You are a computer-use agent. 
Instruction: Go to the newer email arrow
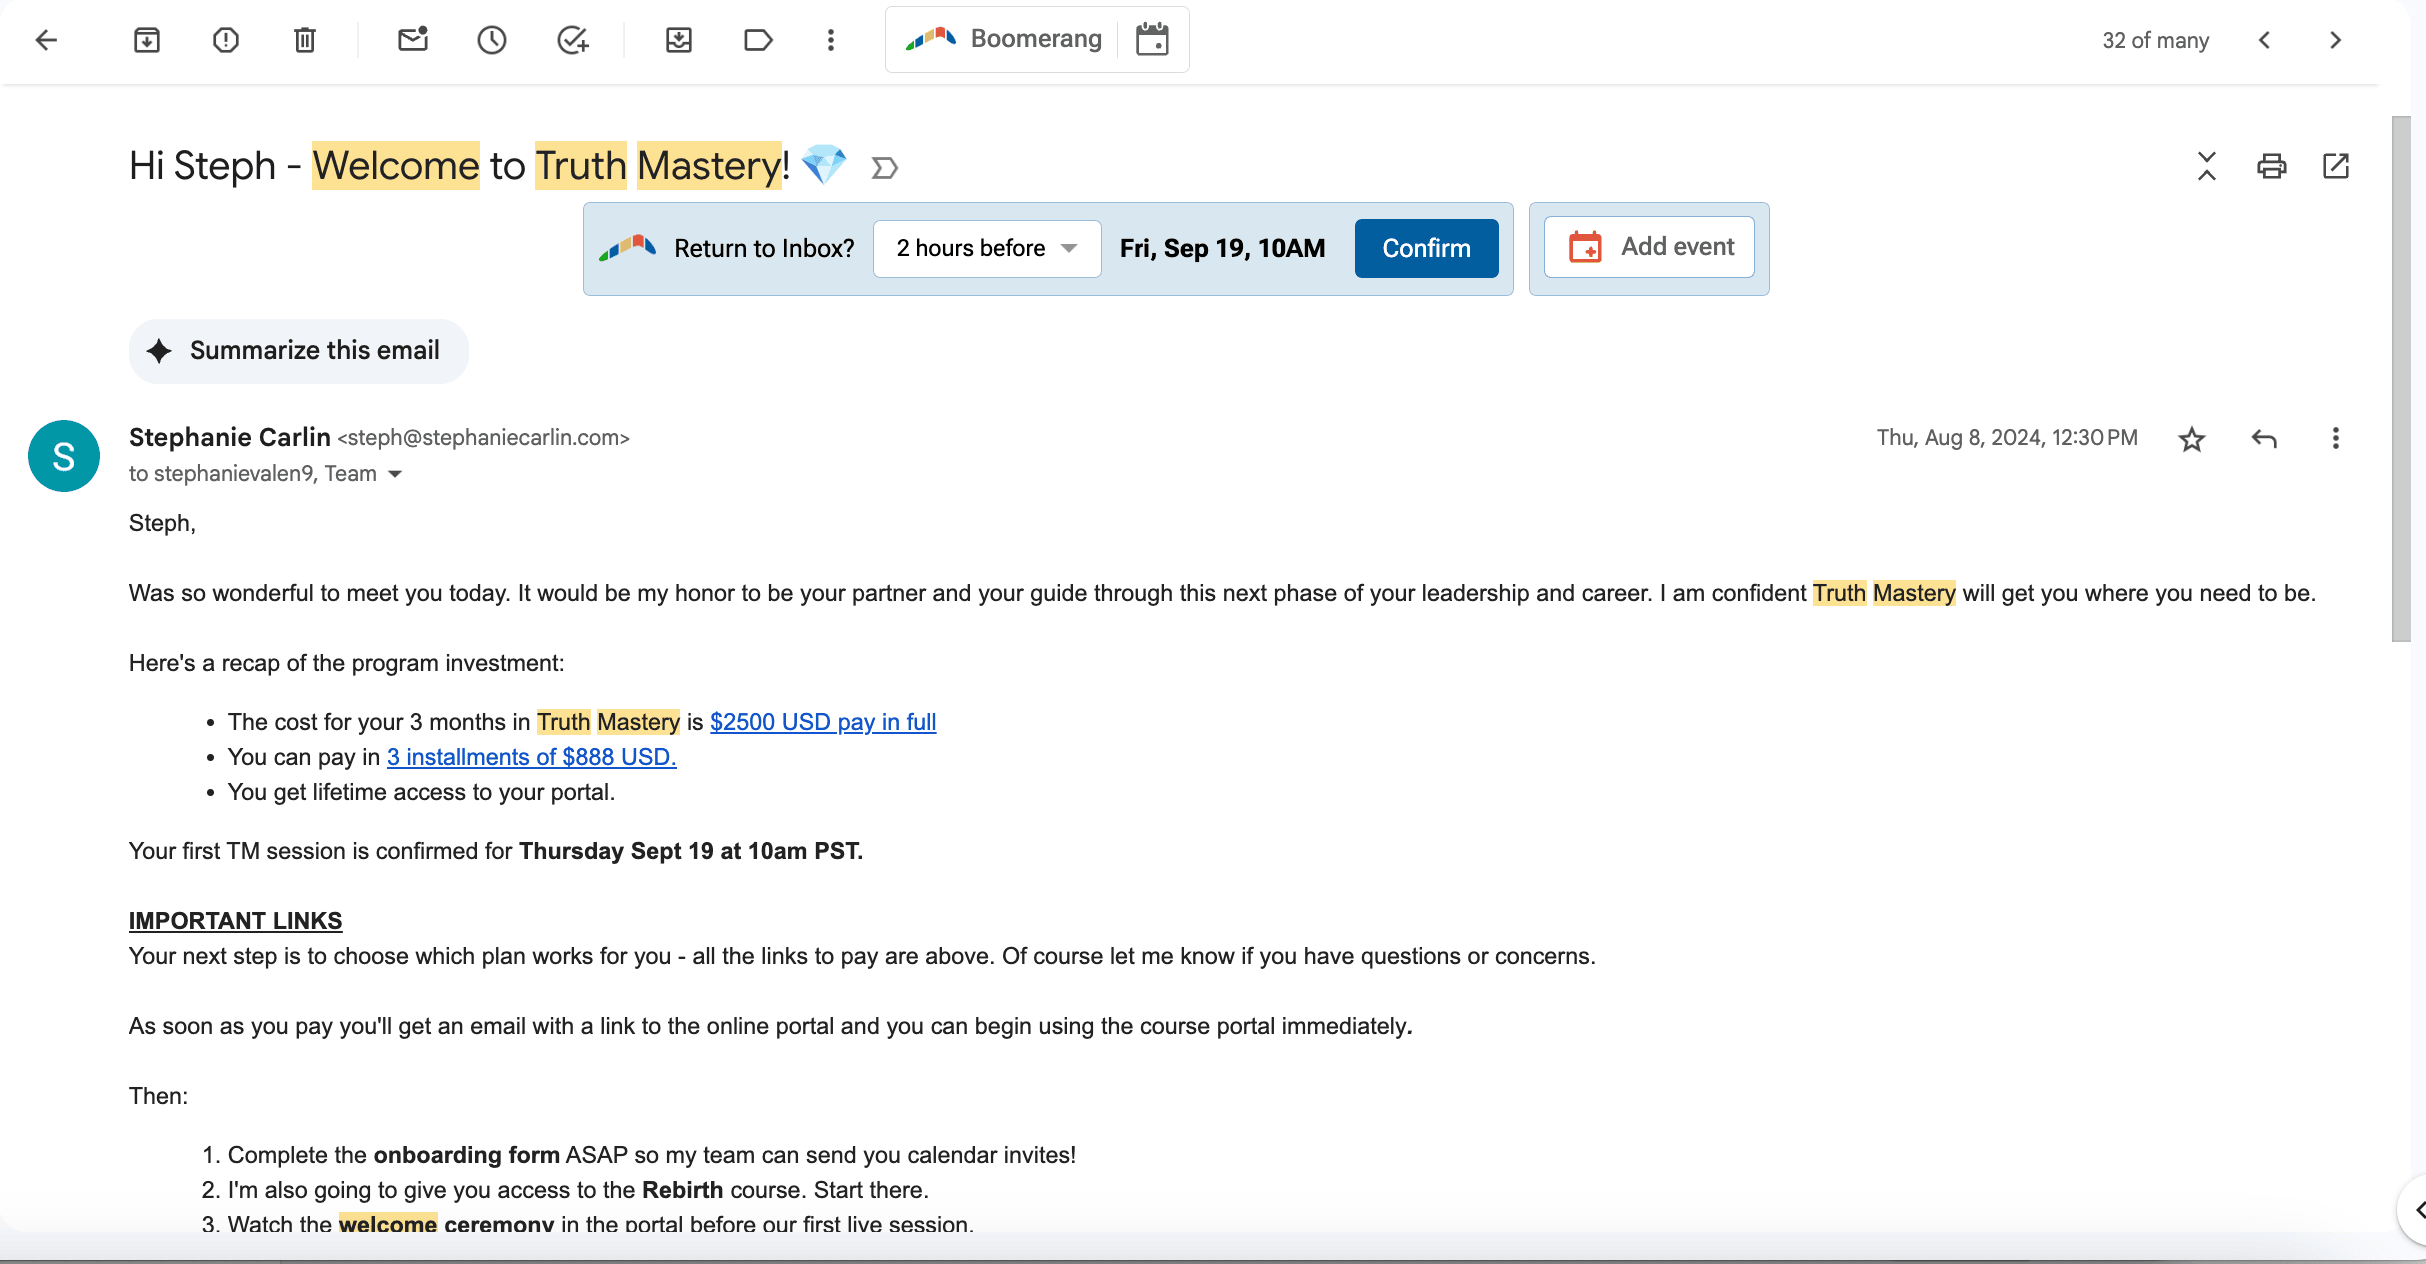pyautogui.click(x=2264, y=40)
